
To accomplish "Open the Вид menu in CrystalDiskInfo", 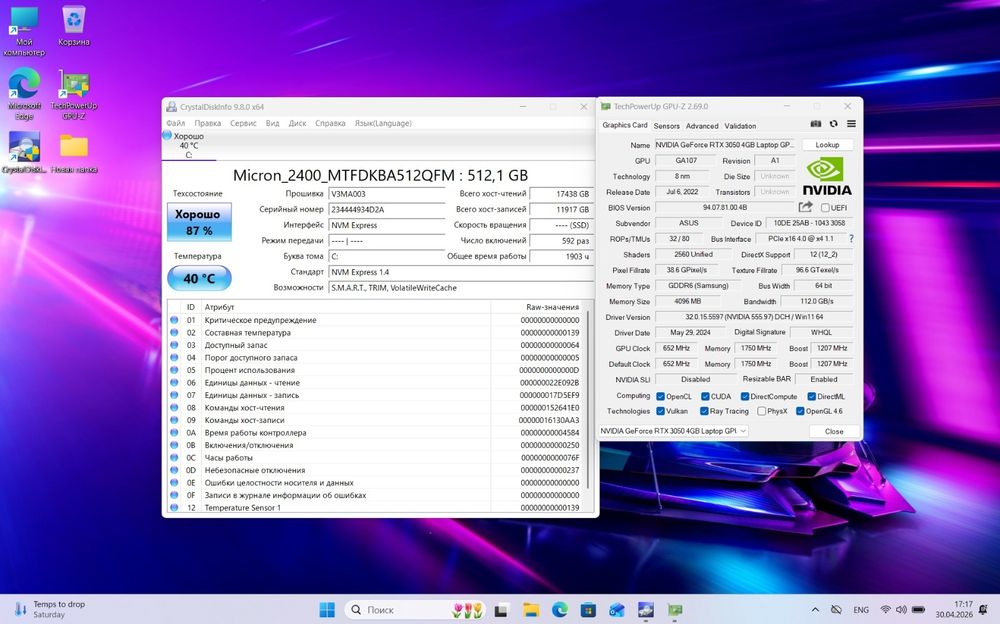I will (x=272, y=123).
